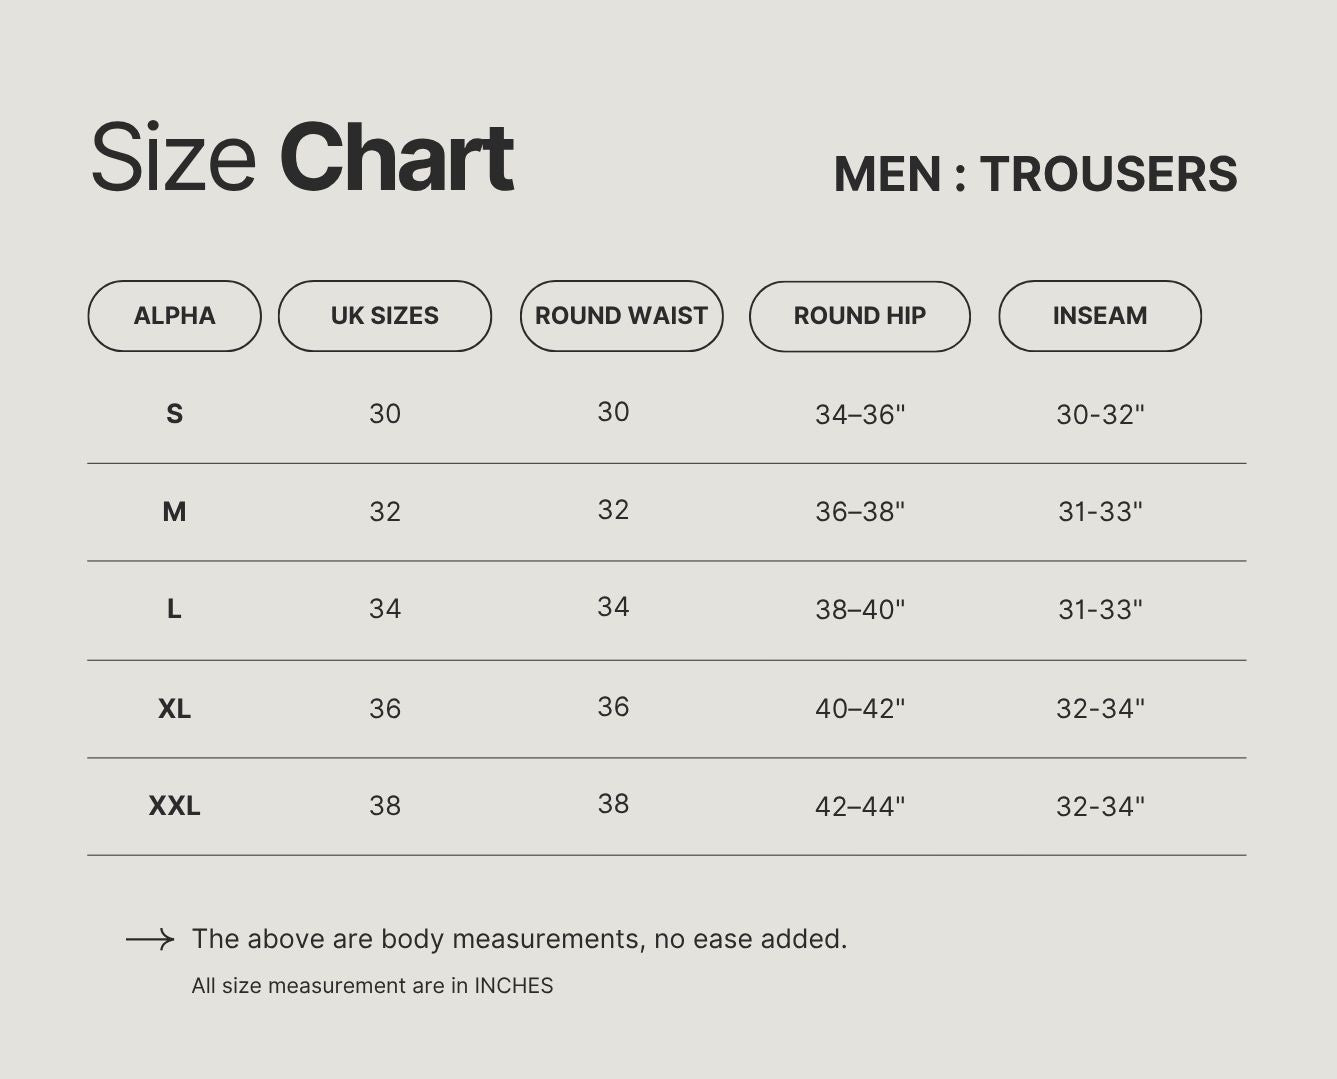Select the L size row label

(x=174, y=609)
